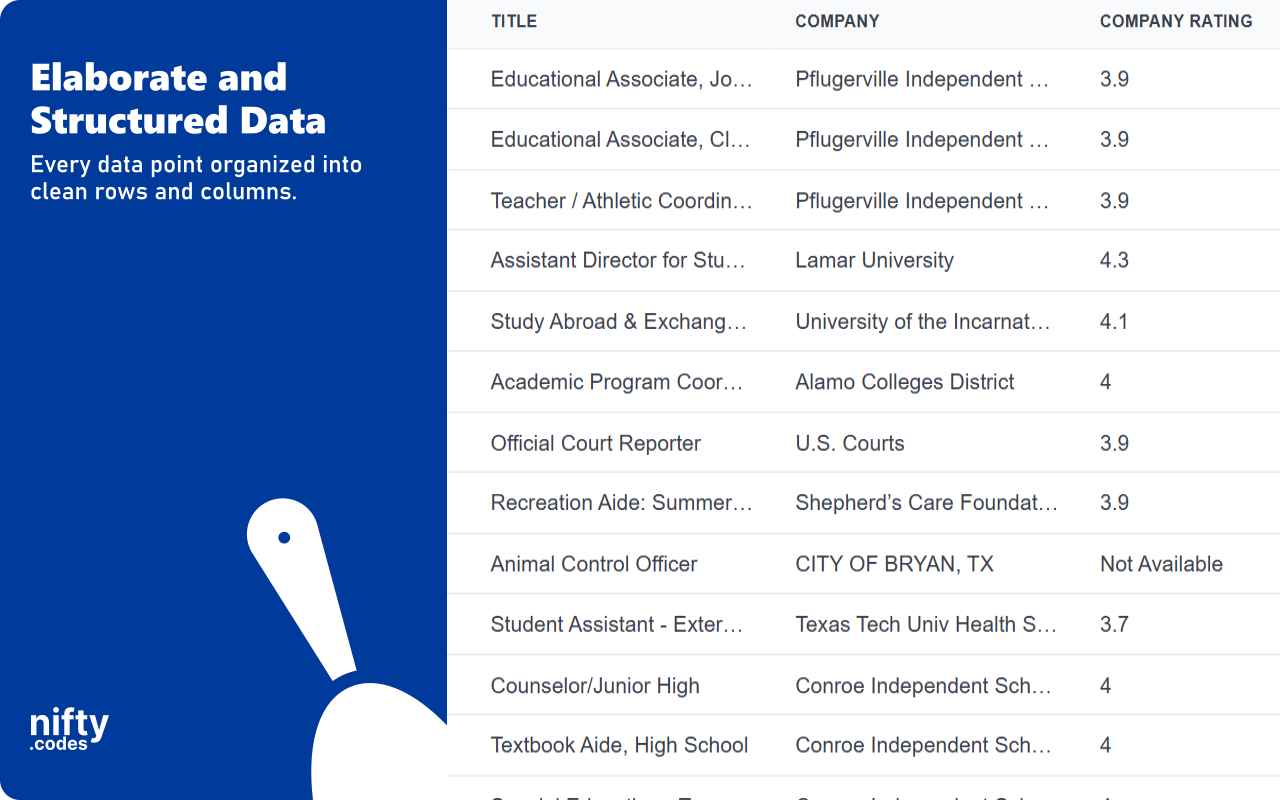Select the COMPANY RATING column header
The height and width of the screenshot is (800, 1280).
point(1176,21)
